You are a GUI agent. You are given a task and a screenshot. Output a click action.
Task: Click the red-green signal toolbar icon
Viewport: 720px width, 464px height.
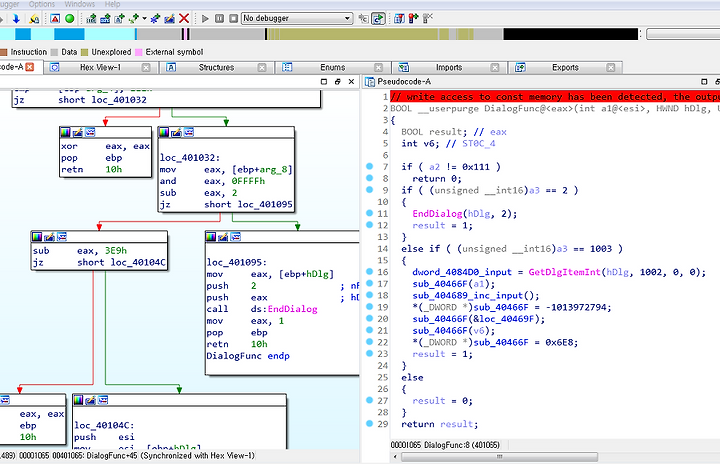(413, 18)
